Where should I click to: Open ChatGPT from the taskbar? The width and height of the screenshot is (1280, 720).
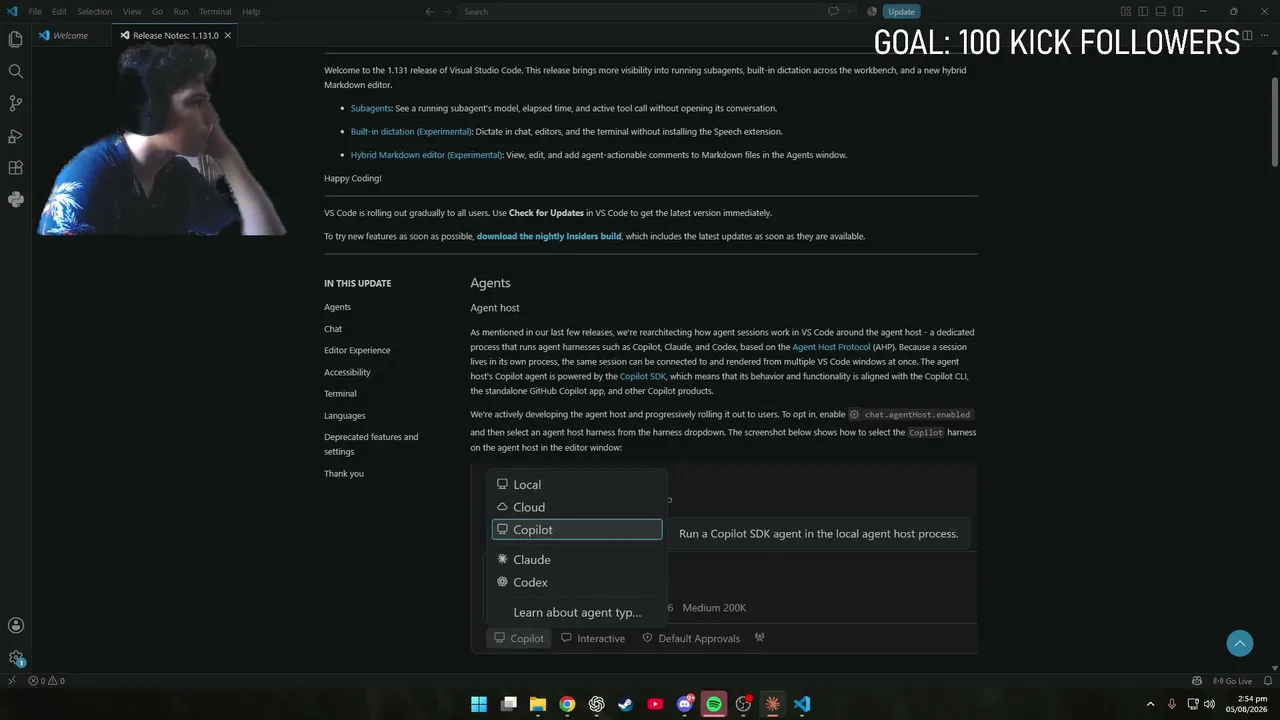[597, 704]
